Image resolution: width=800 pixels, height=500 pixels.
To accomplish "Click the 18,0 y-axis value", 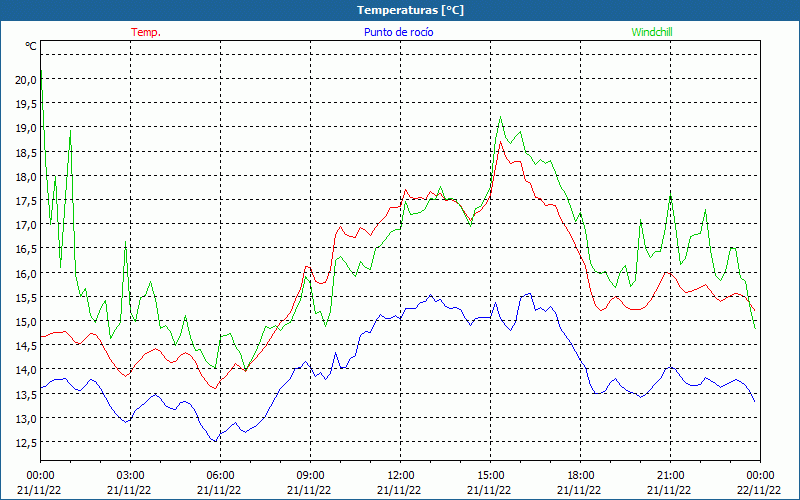I will coord(27,177).
